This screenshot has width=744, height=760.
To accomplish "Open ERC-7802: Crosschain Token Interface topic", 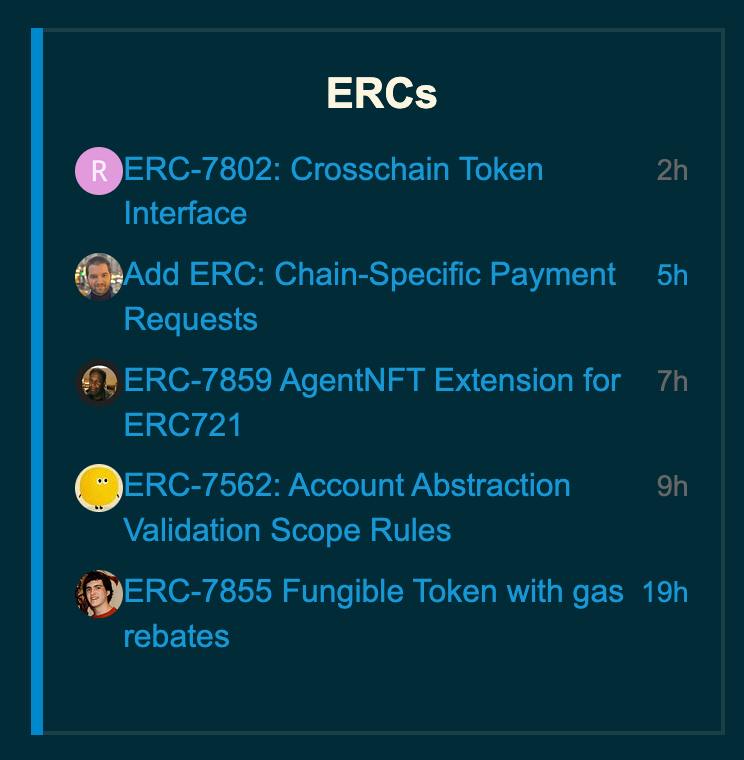I will coord(333,170).
